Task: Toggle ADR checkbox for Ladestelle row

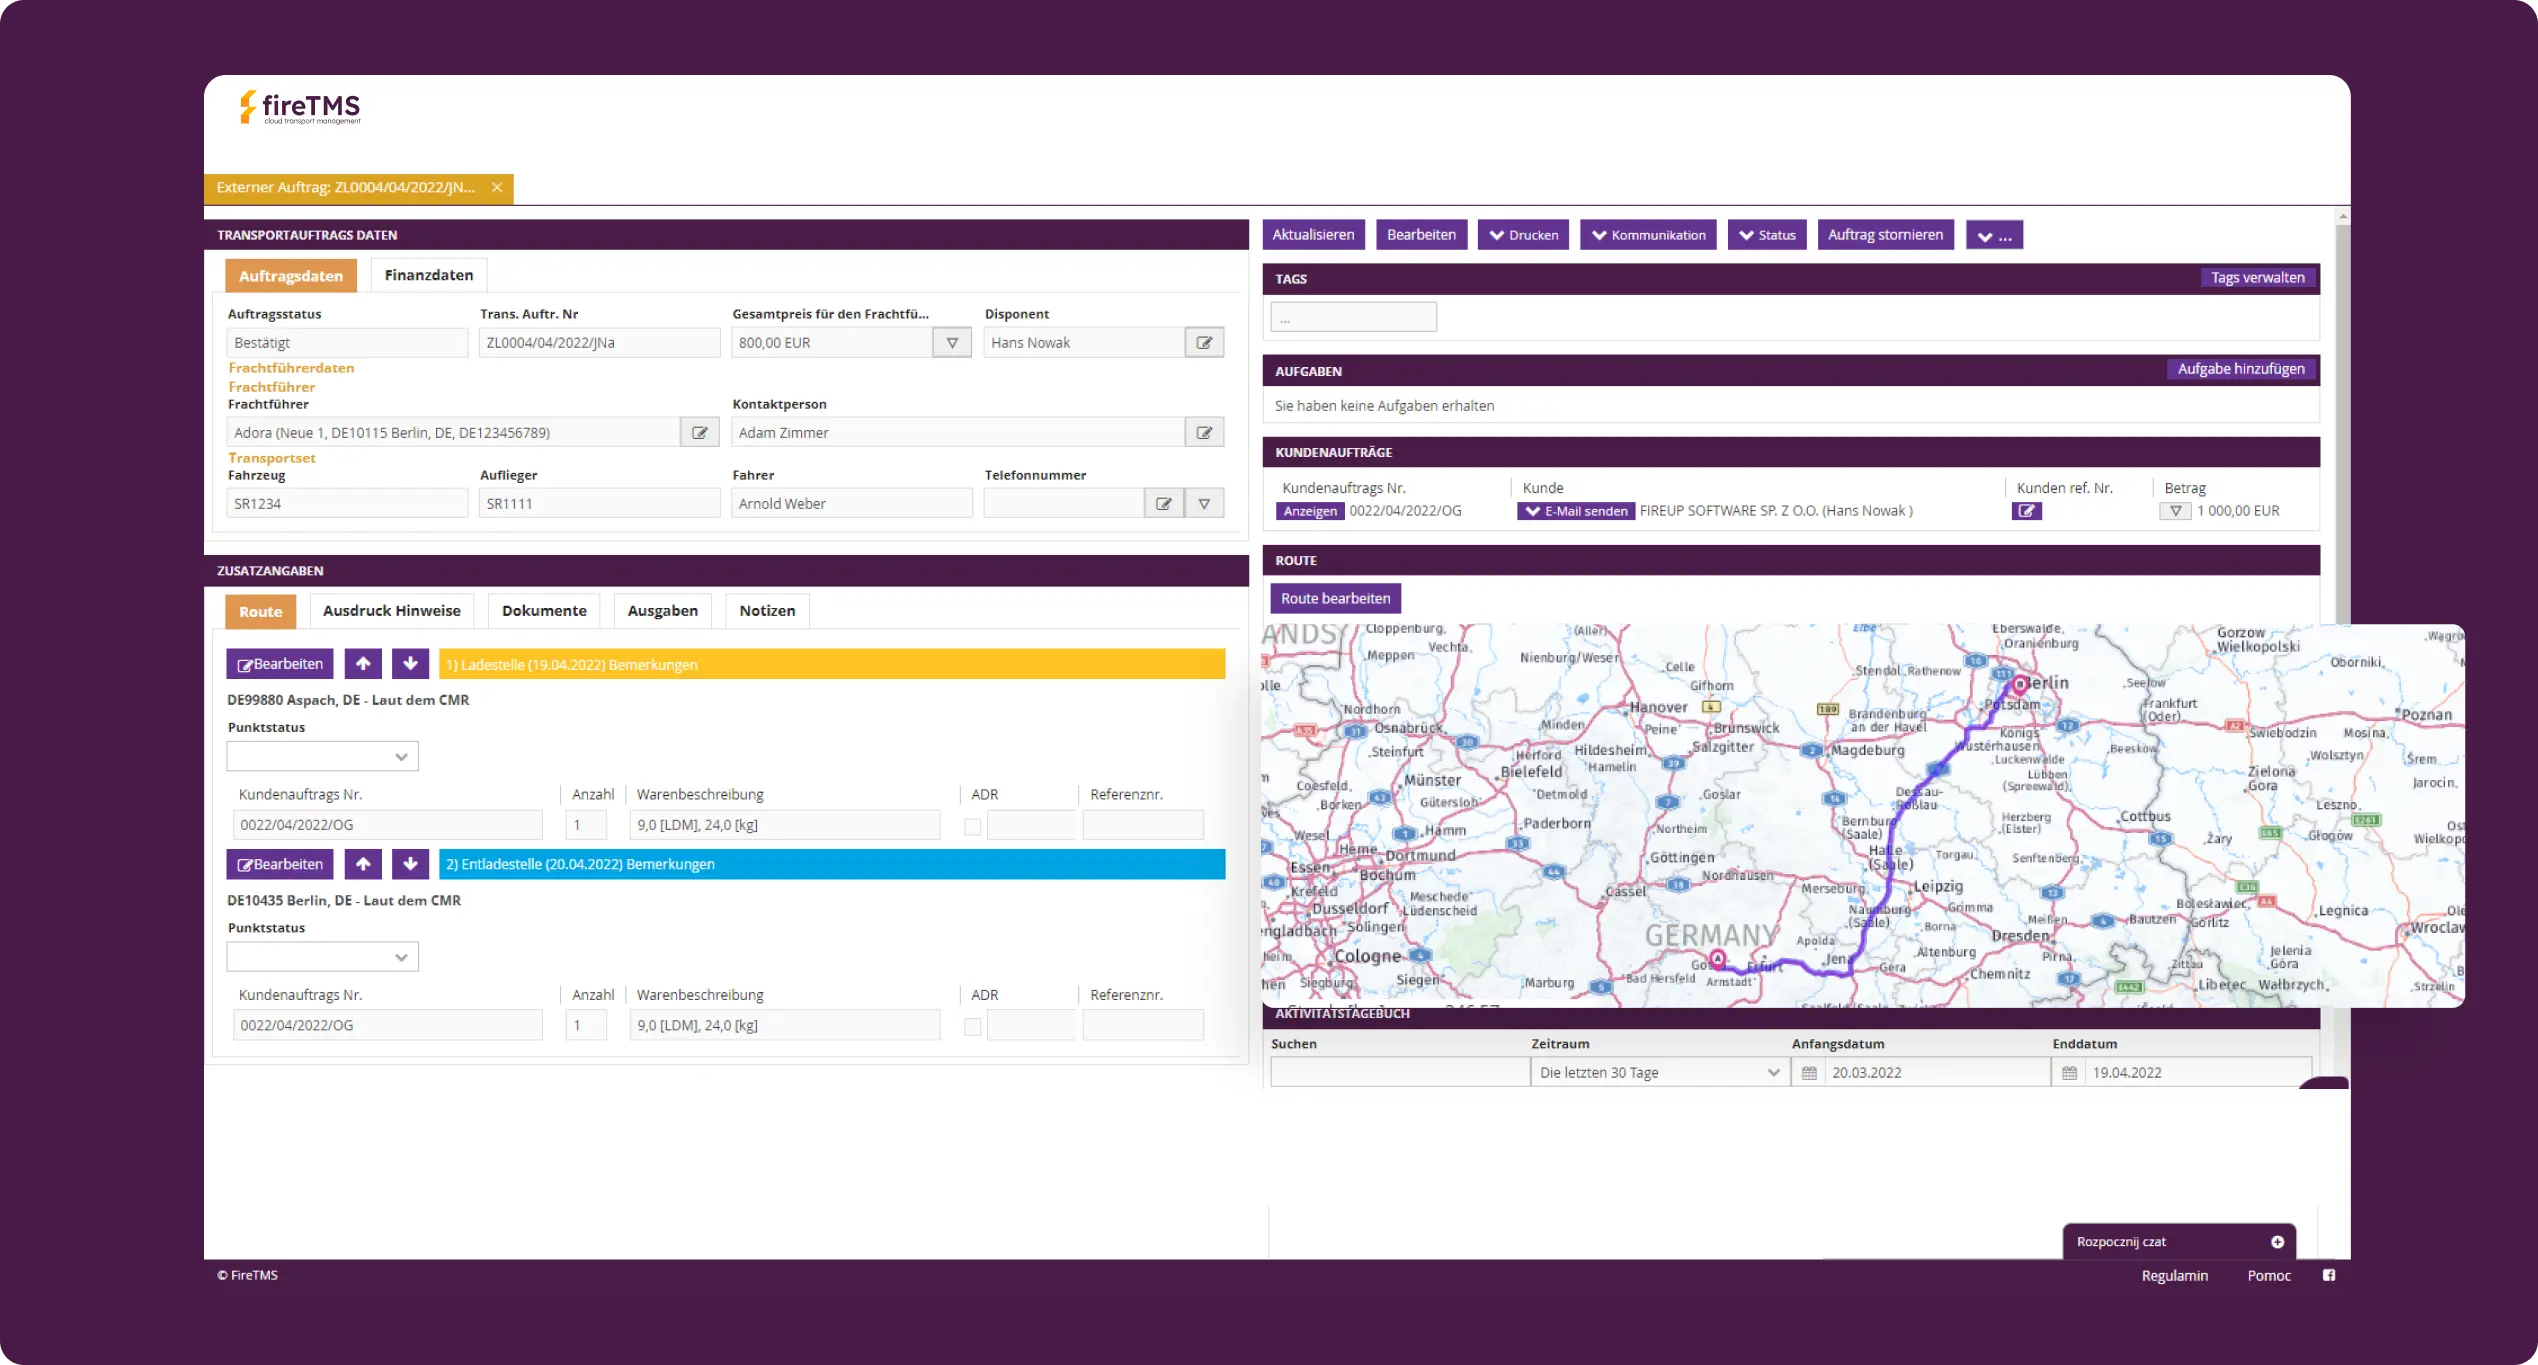Action: pyautogui.click(x=972, y=826)
